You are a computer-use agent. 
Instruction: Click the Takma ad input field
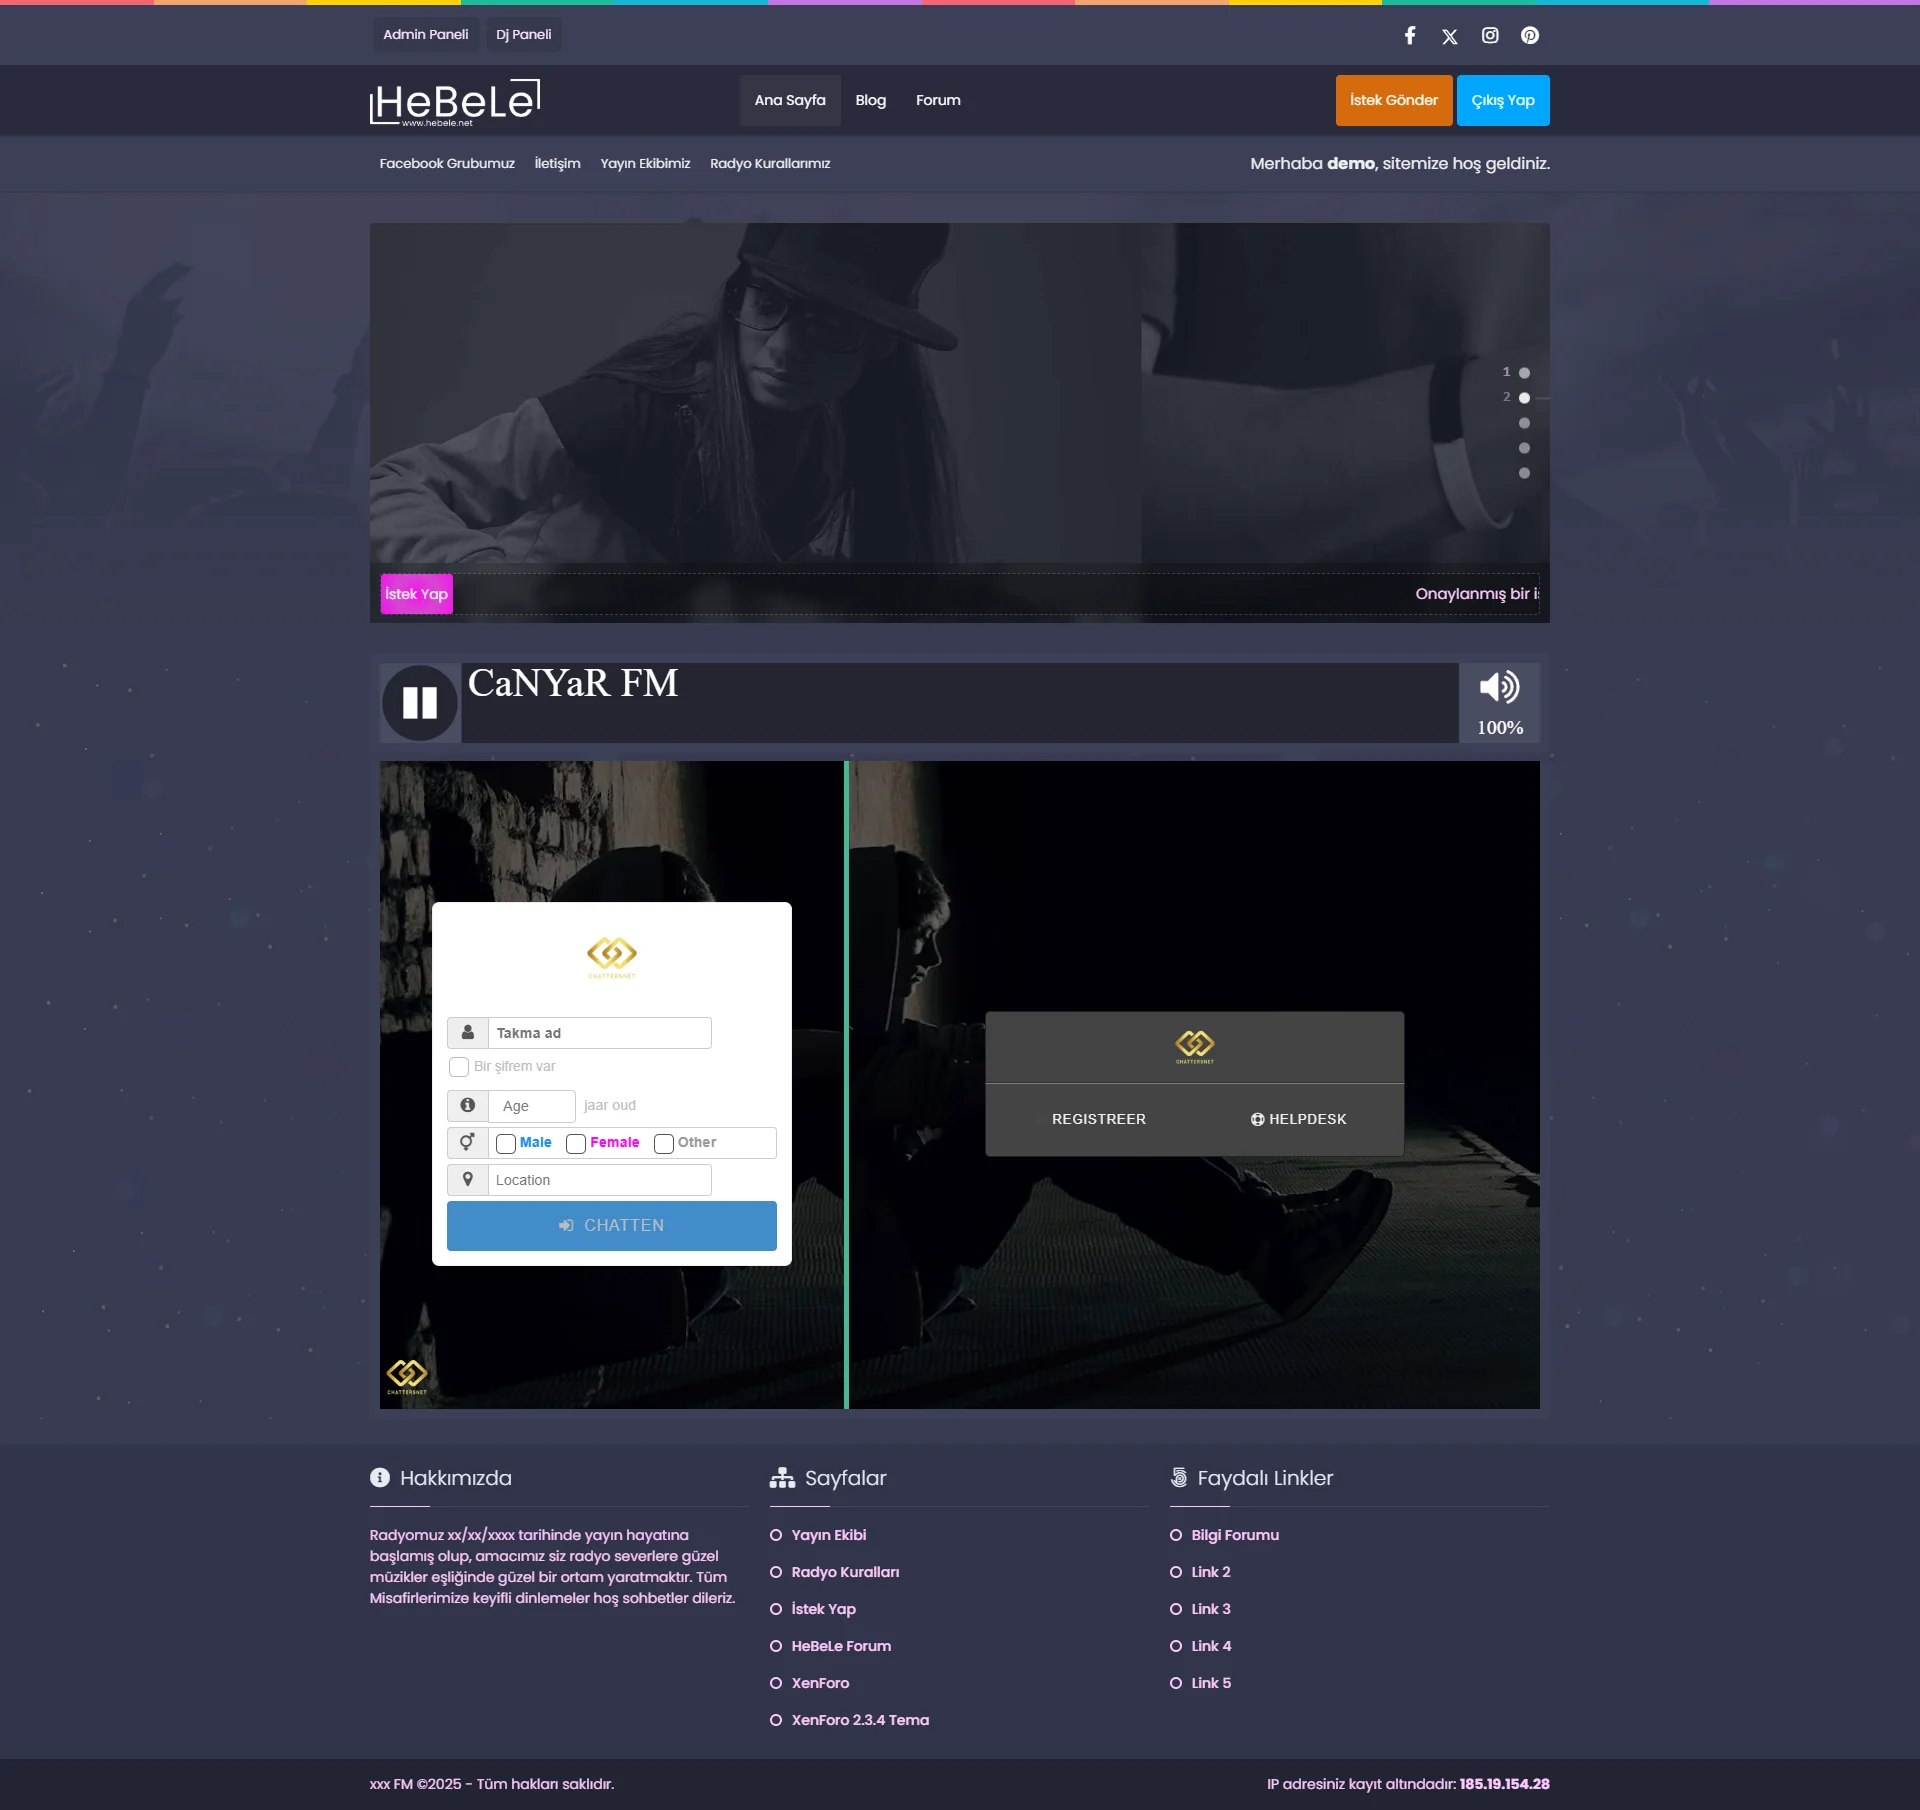click(600, 1033)
